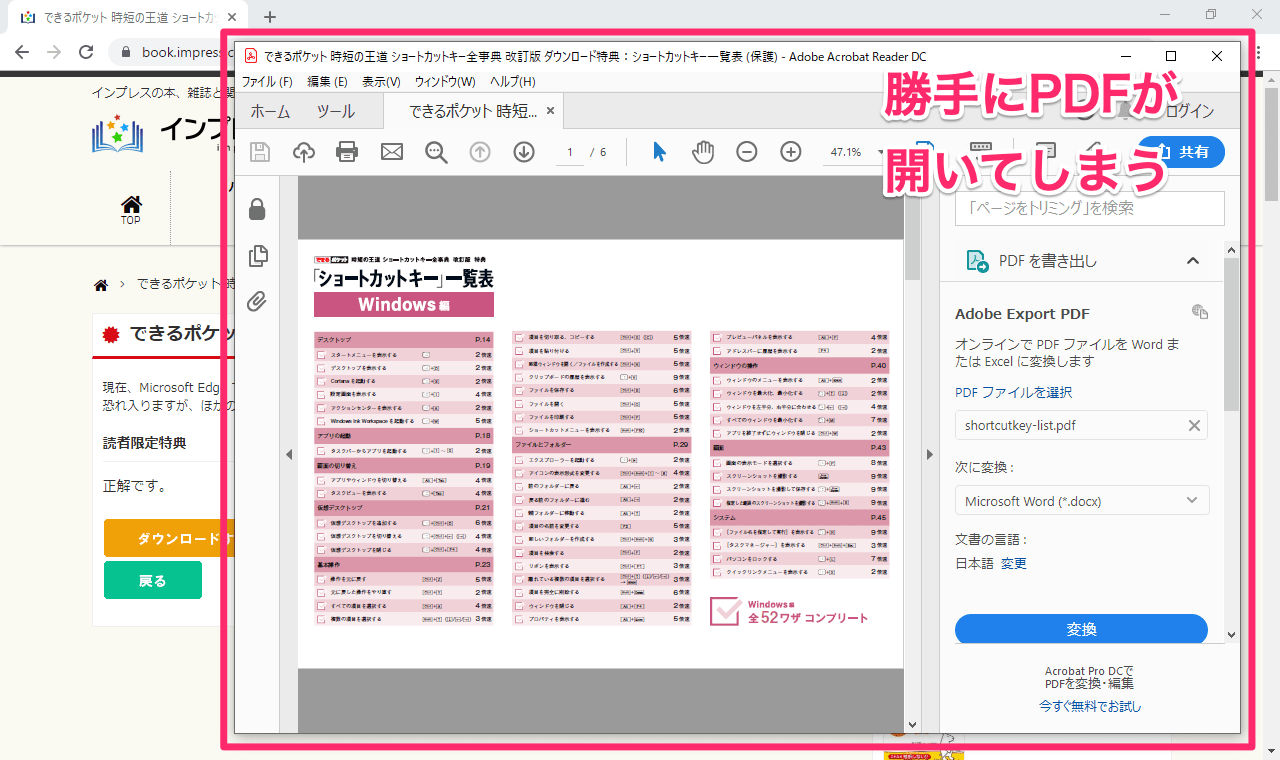Screen dimensions: 1280x760
Task: Open the attachments paperclip panel
Action: [257, 301]
